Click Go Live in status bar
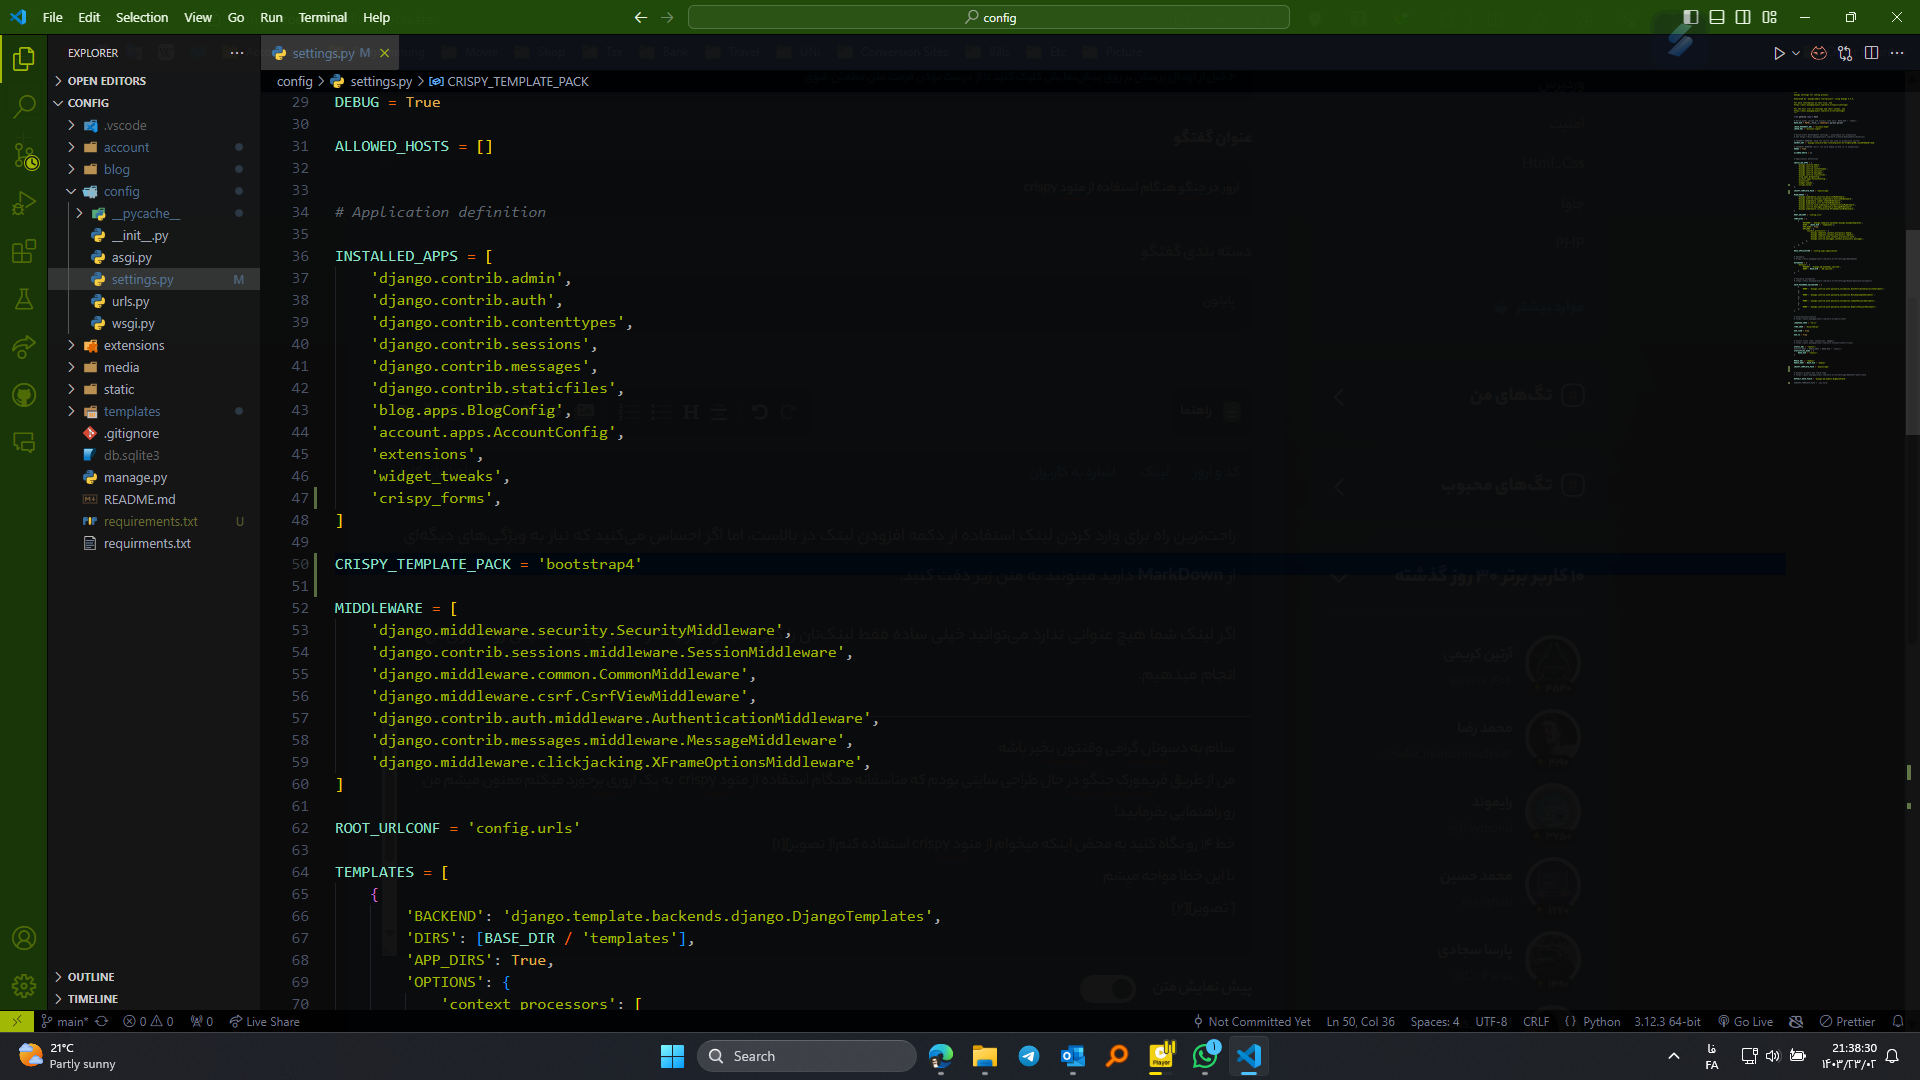Viewport: 1920px width, 1080px height. [x=1745, y=1021]
